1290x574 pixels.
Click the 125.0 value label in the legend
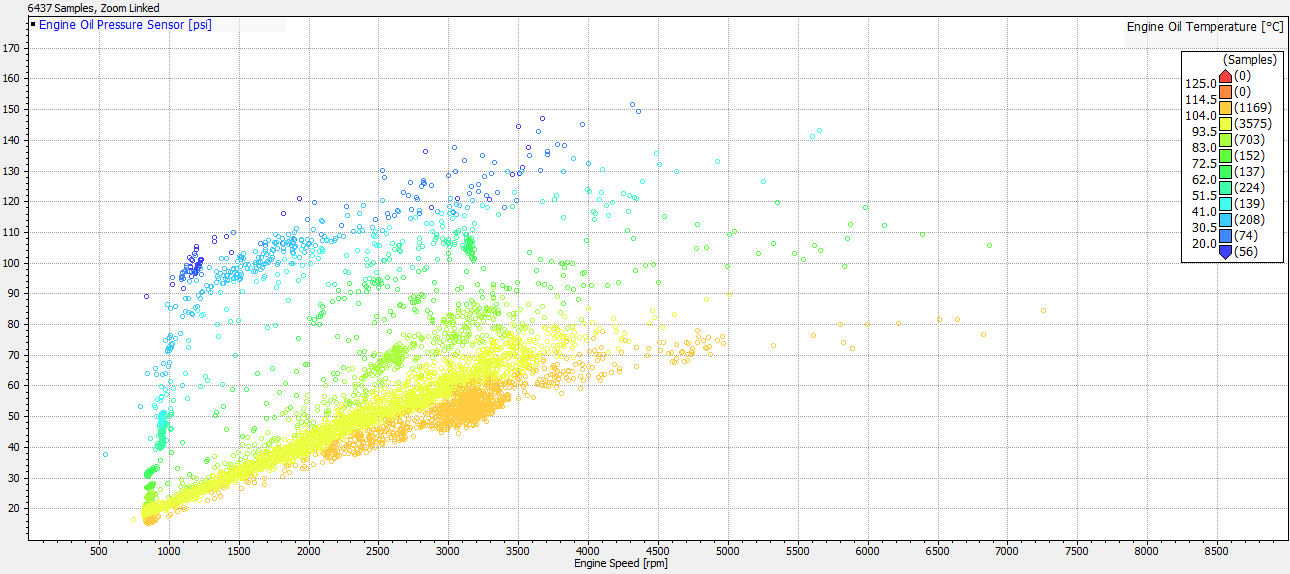[1200, 84]
